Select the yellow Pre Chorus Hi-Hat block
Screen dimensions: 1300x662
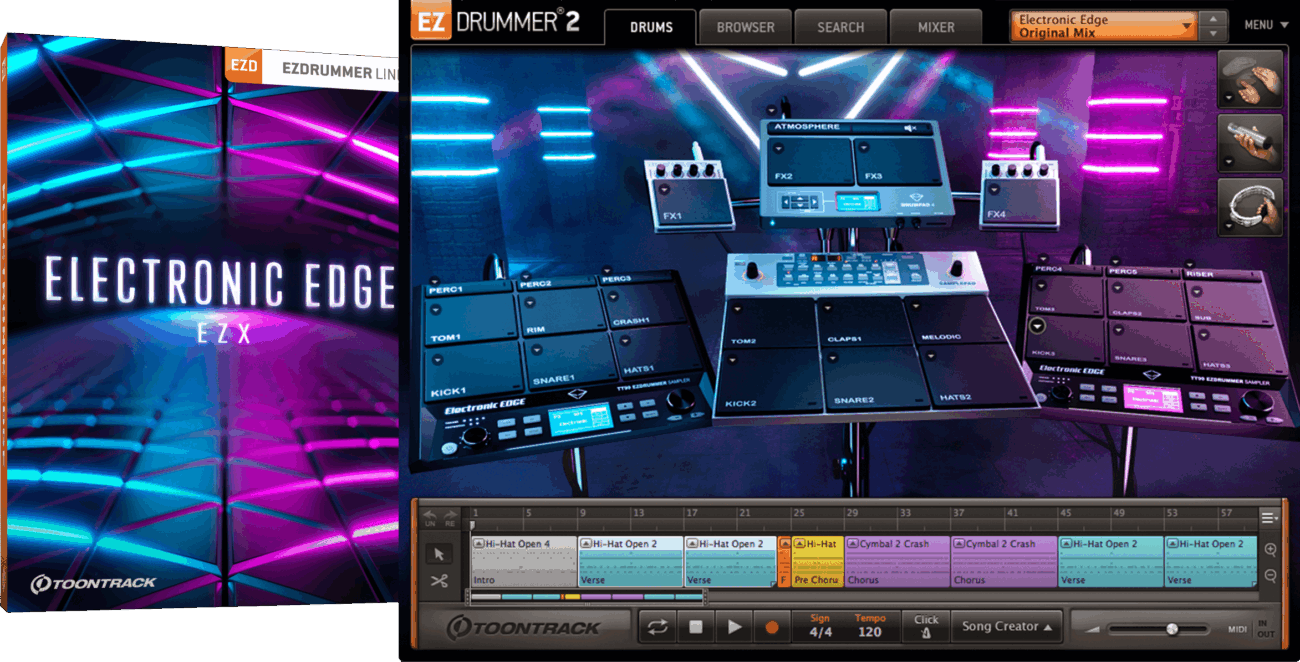(x=818, y=561)
